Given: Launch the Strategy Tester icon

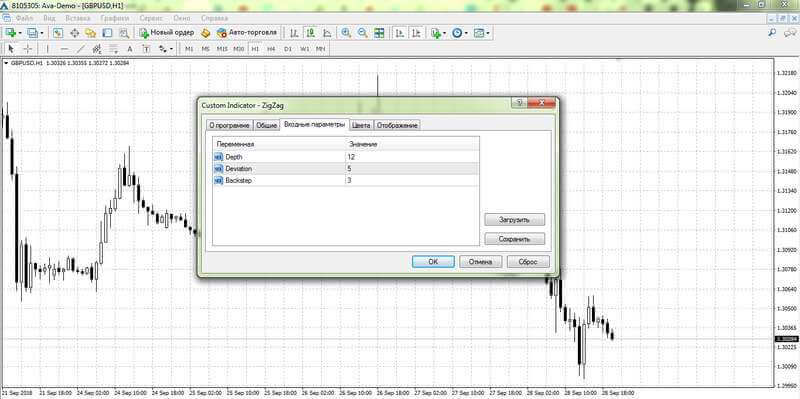Looking at the screenshot, I should (x=123, y=33).
